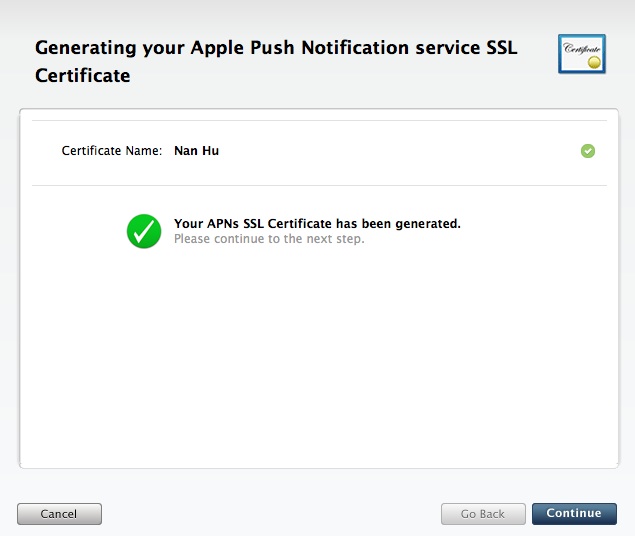Screen dimensions: 635x536
Task: Click the grayed-out Go Back button
Action: point(483,514)
